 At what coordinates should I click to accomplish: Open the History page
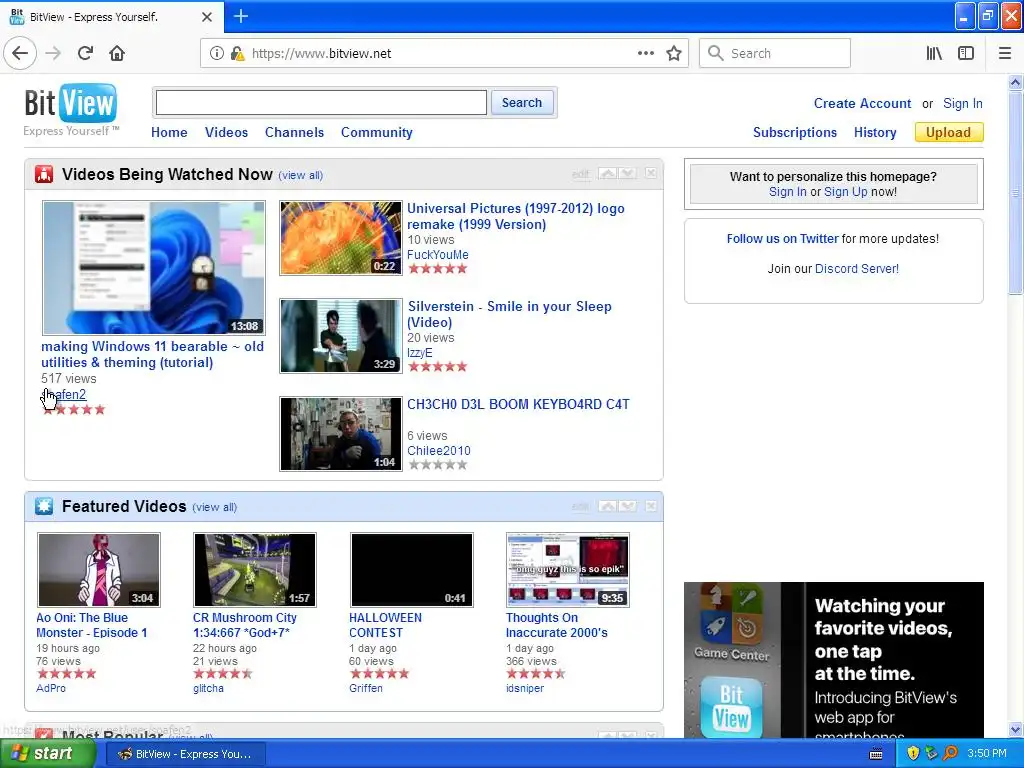(875, 133)
